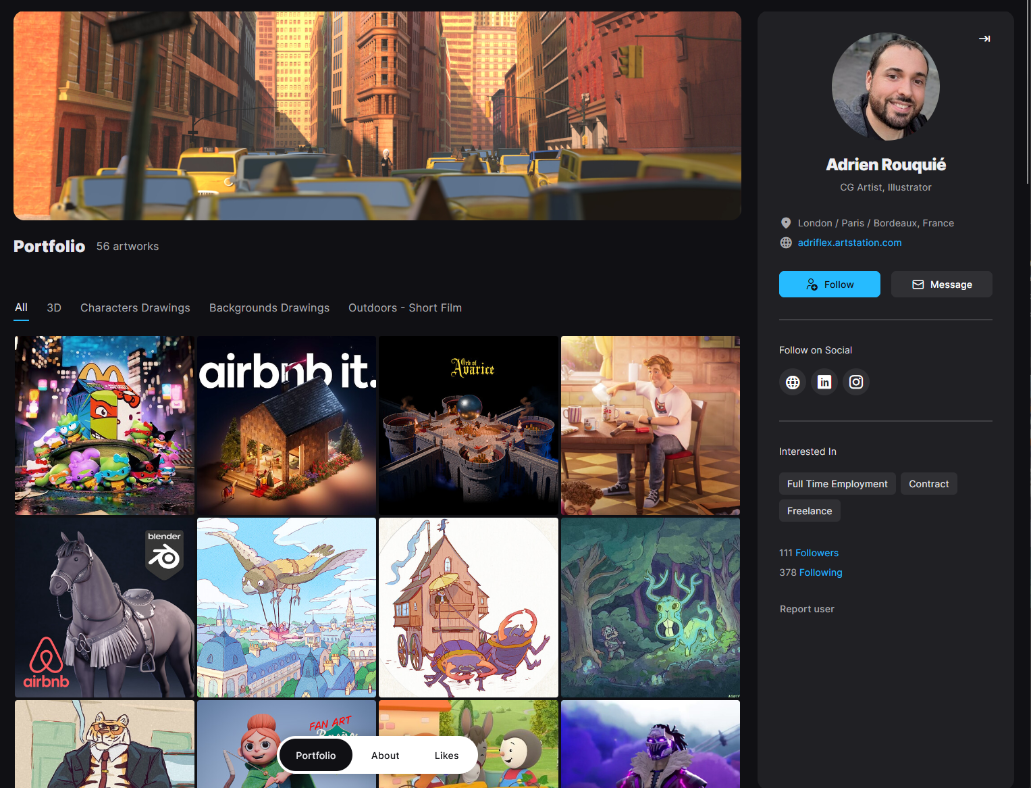Click the Message button
1031x788 pixels.
pos(941,284)
